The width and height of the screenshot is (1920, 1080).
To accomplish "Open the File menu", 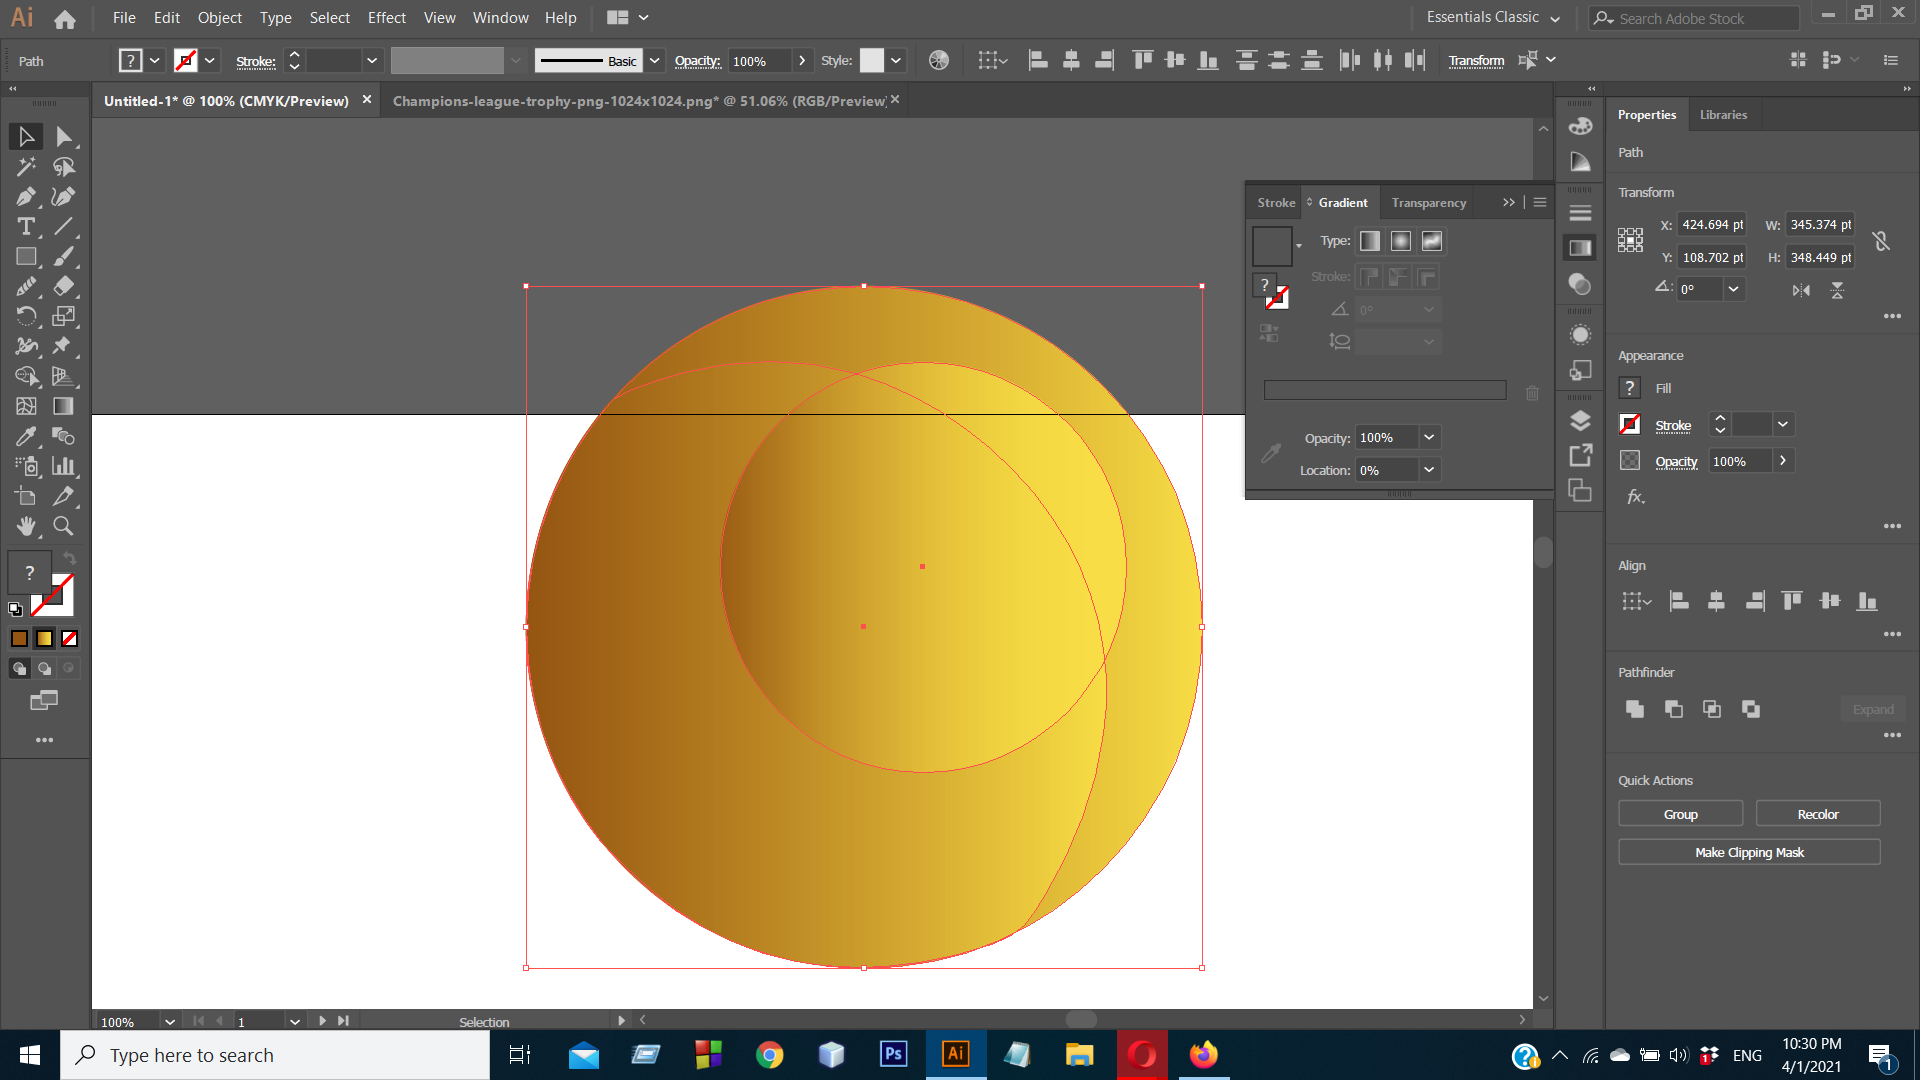I will click(124, 18).
